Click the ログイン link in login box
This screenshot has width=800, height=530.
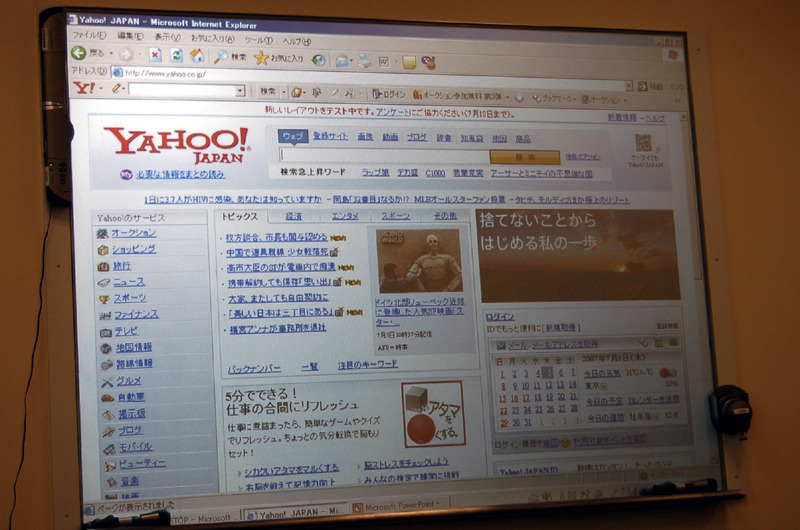(x=499, y=317)
